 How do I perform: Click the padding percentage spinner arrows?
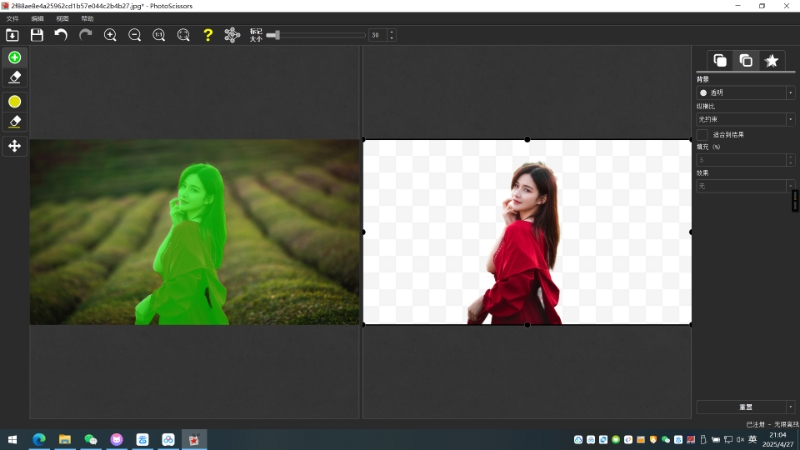[790, 160]
